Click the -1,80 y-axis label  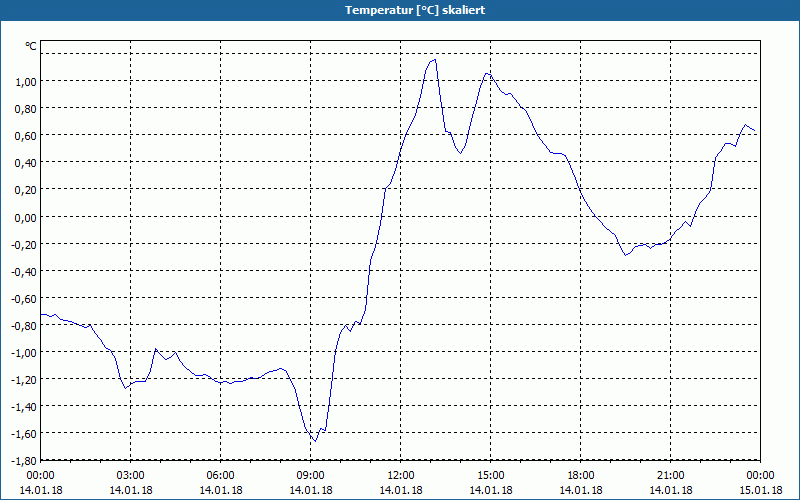pos(24,461)
